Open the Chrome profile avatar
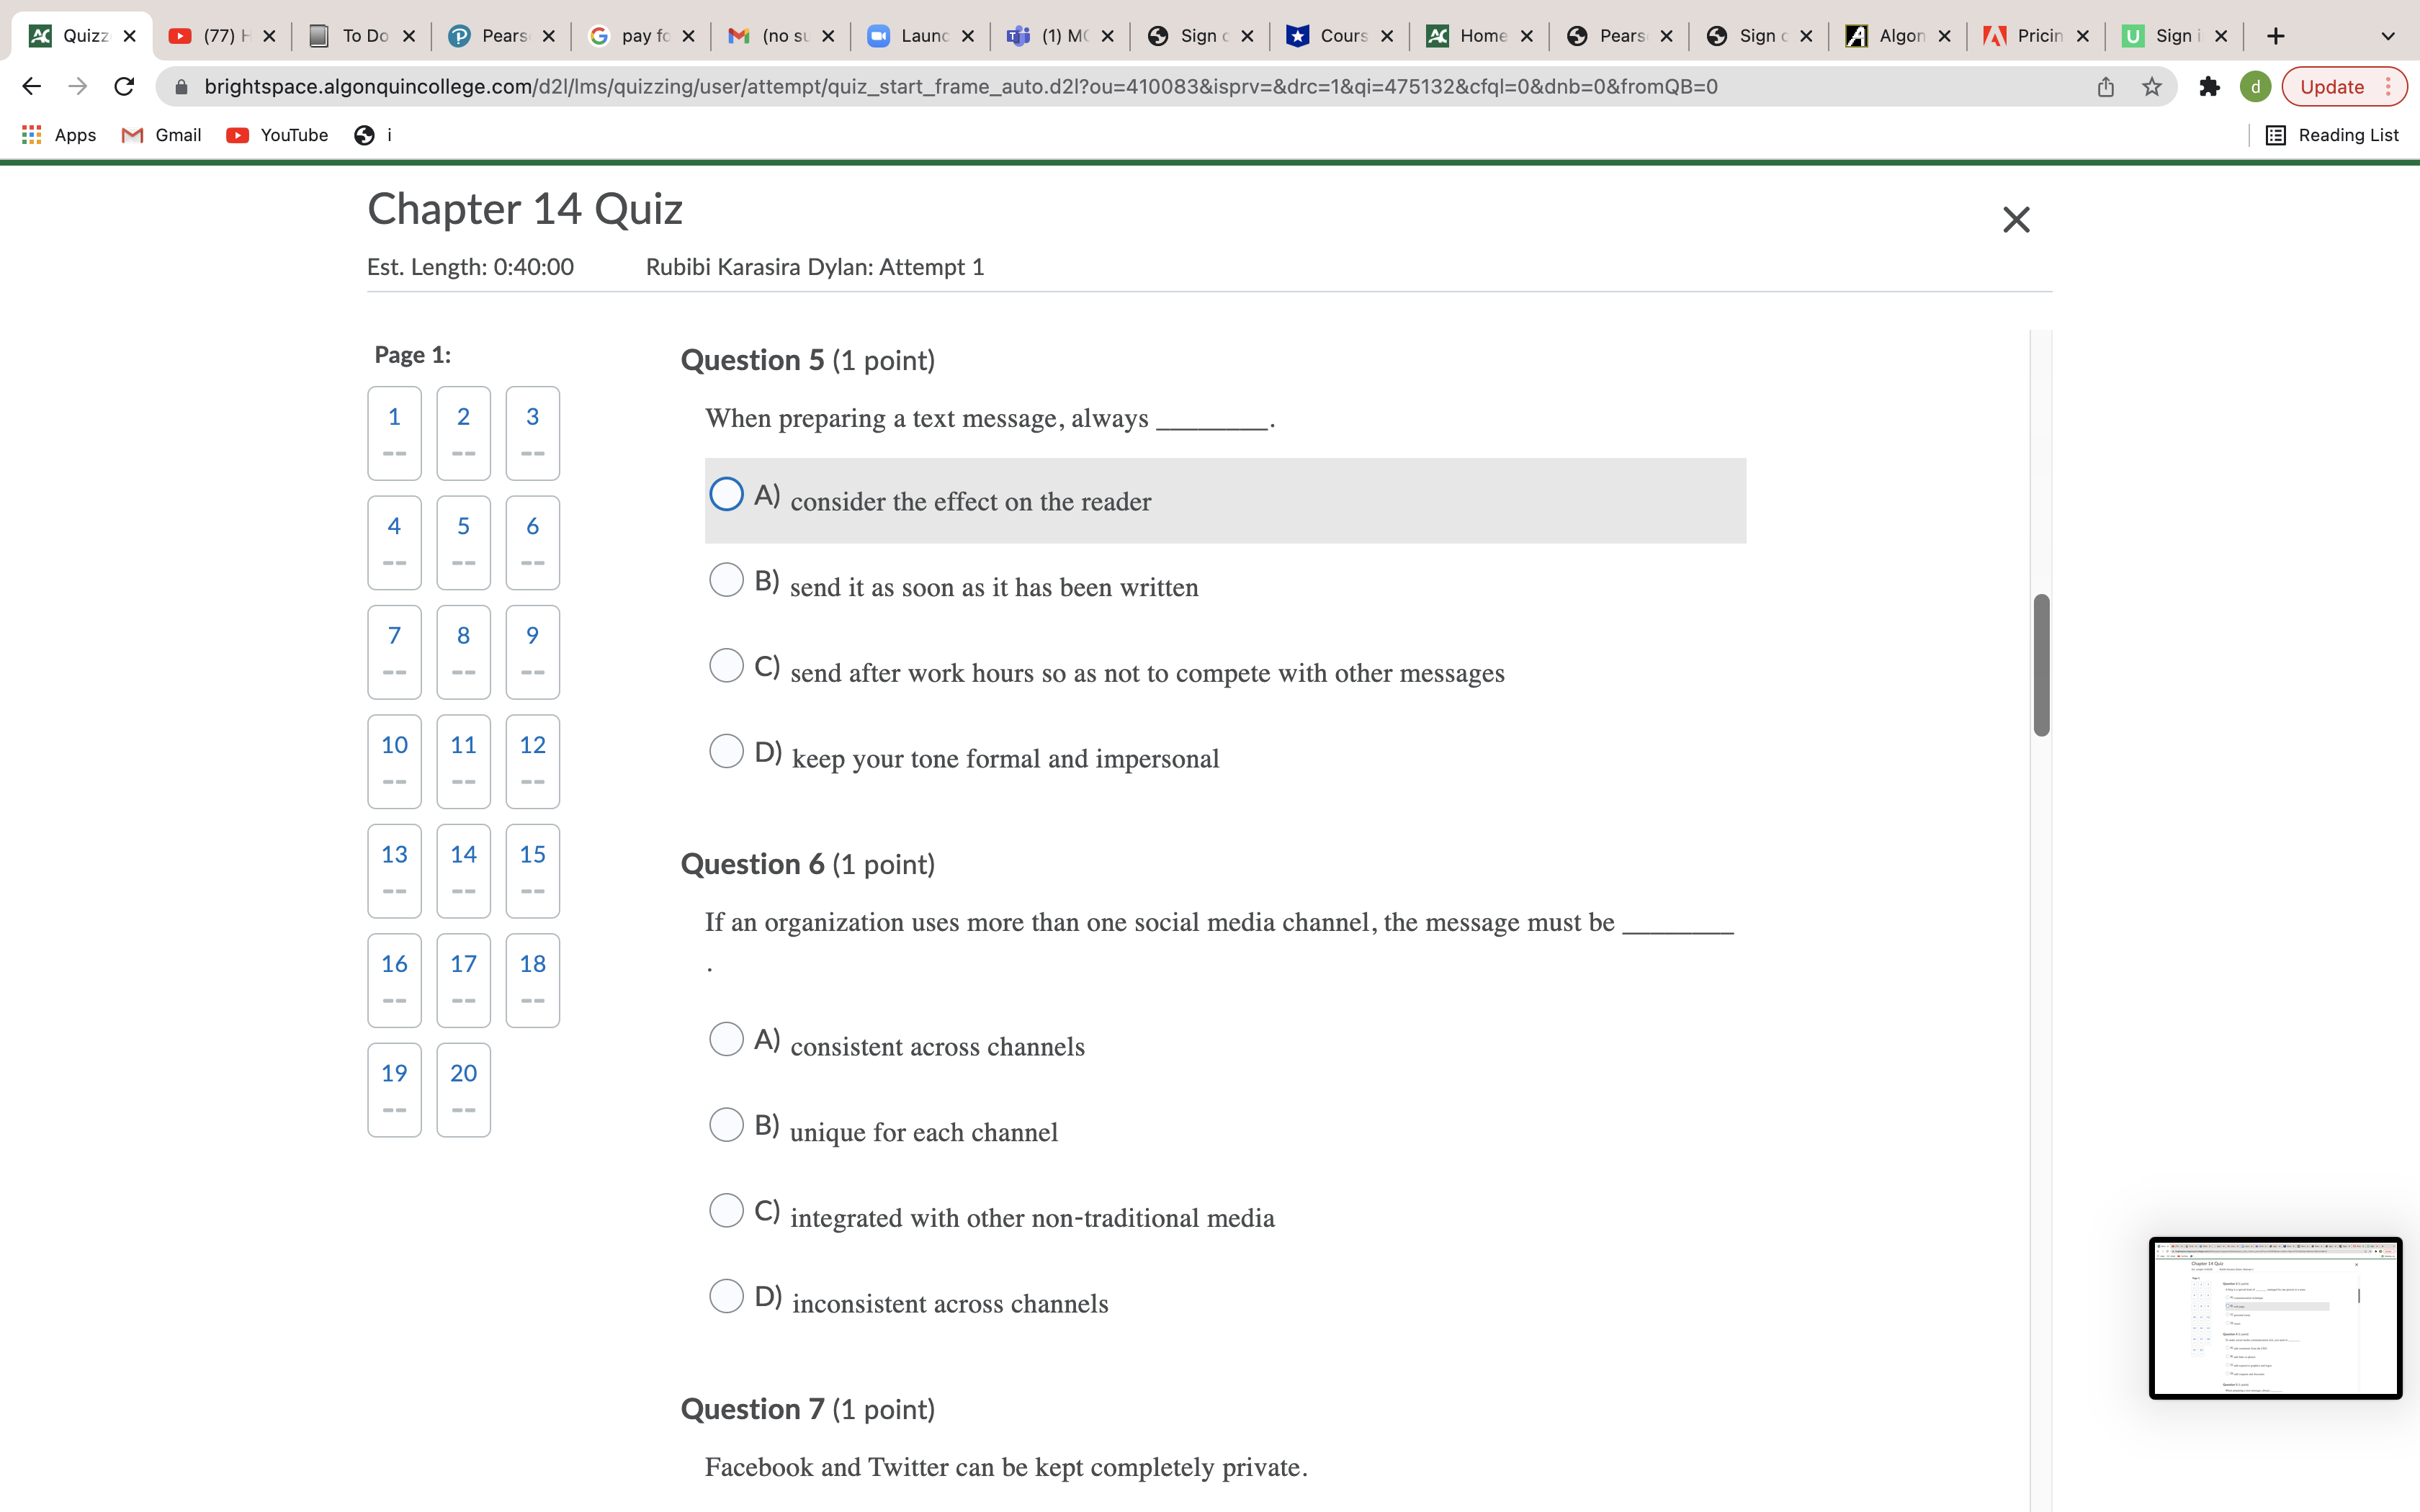The height and width of the screenshot is (1512, 2420). click(x=2257, y=86)
